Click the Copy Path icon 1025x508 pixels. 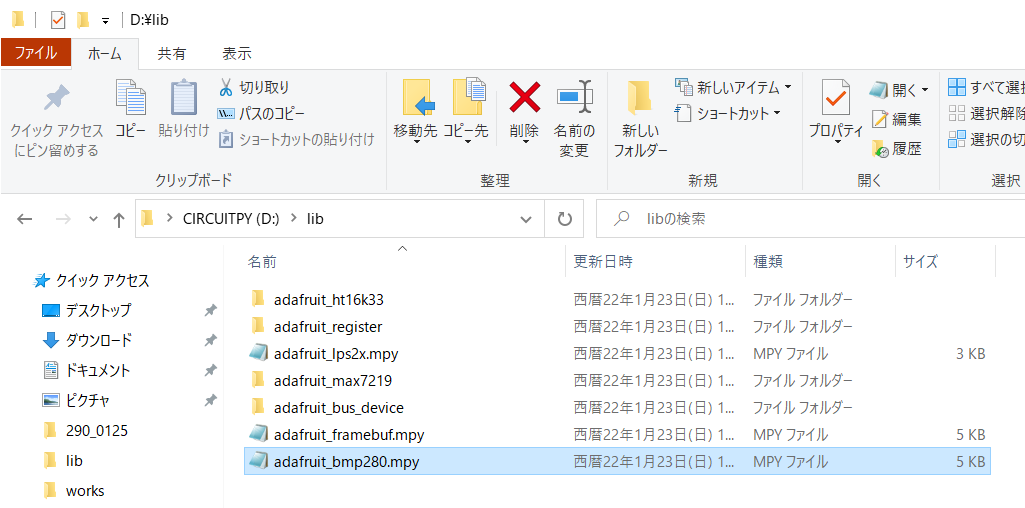pos(226,113)
